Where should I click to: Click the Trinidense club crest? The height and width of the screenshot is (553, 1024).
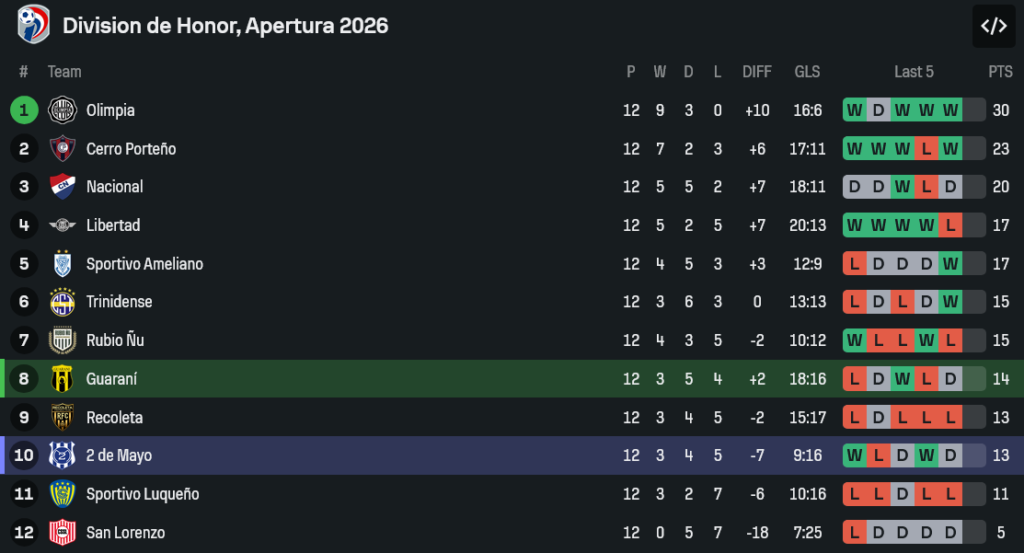coord(63,302)
